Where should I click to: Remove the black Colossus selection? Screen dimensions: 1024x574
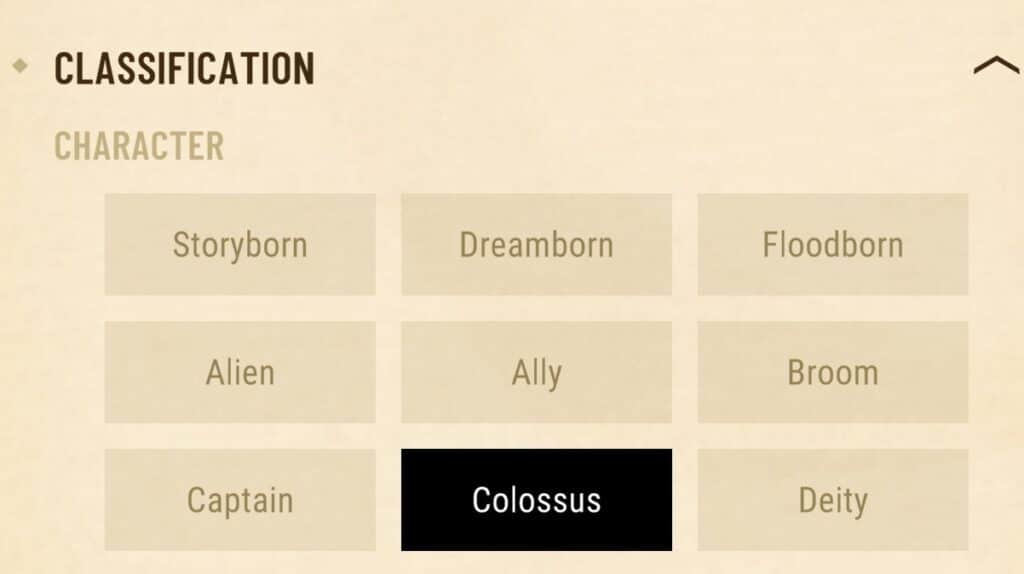point(536,500)
